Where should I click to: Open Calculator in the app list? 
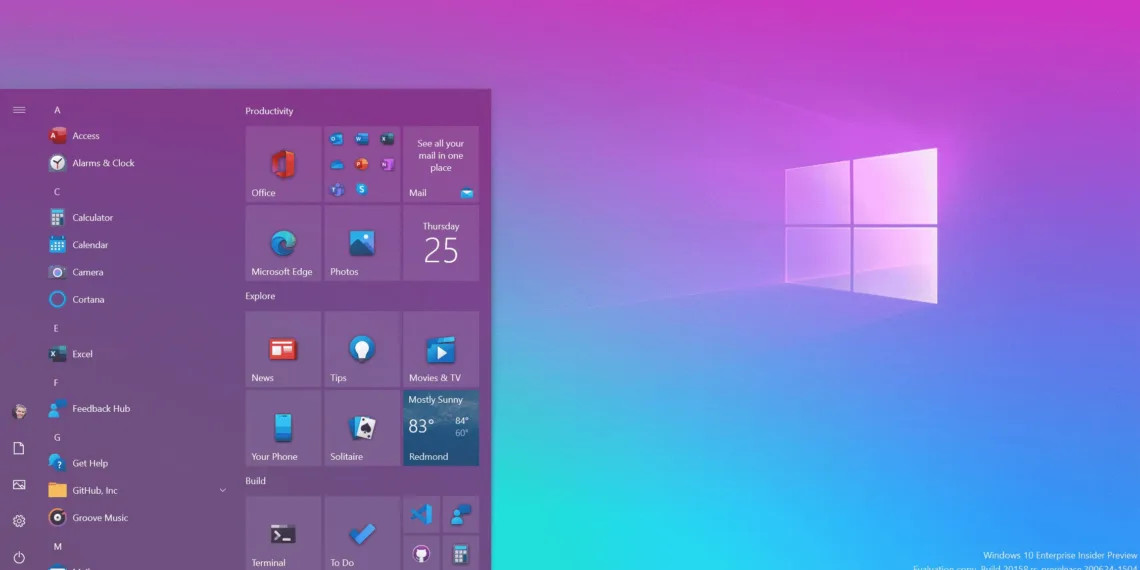138,217
